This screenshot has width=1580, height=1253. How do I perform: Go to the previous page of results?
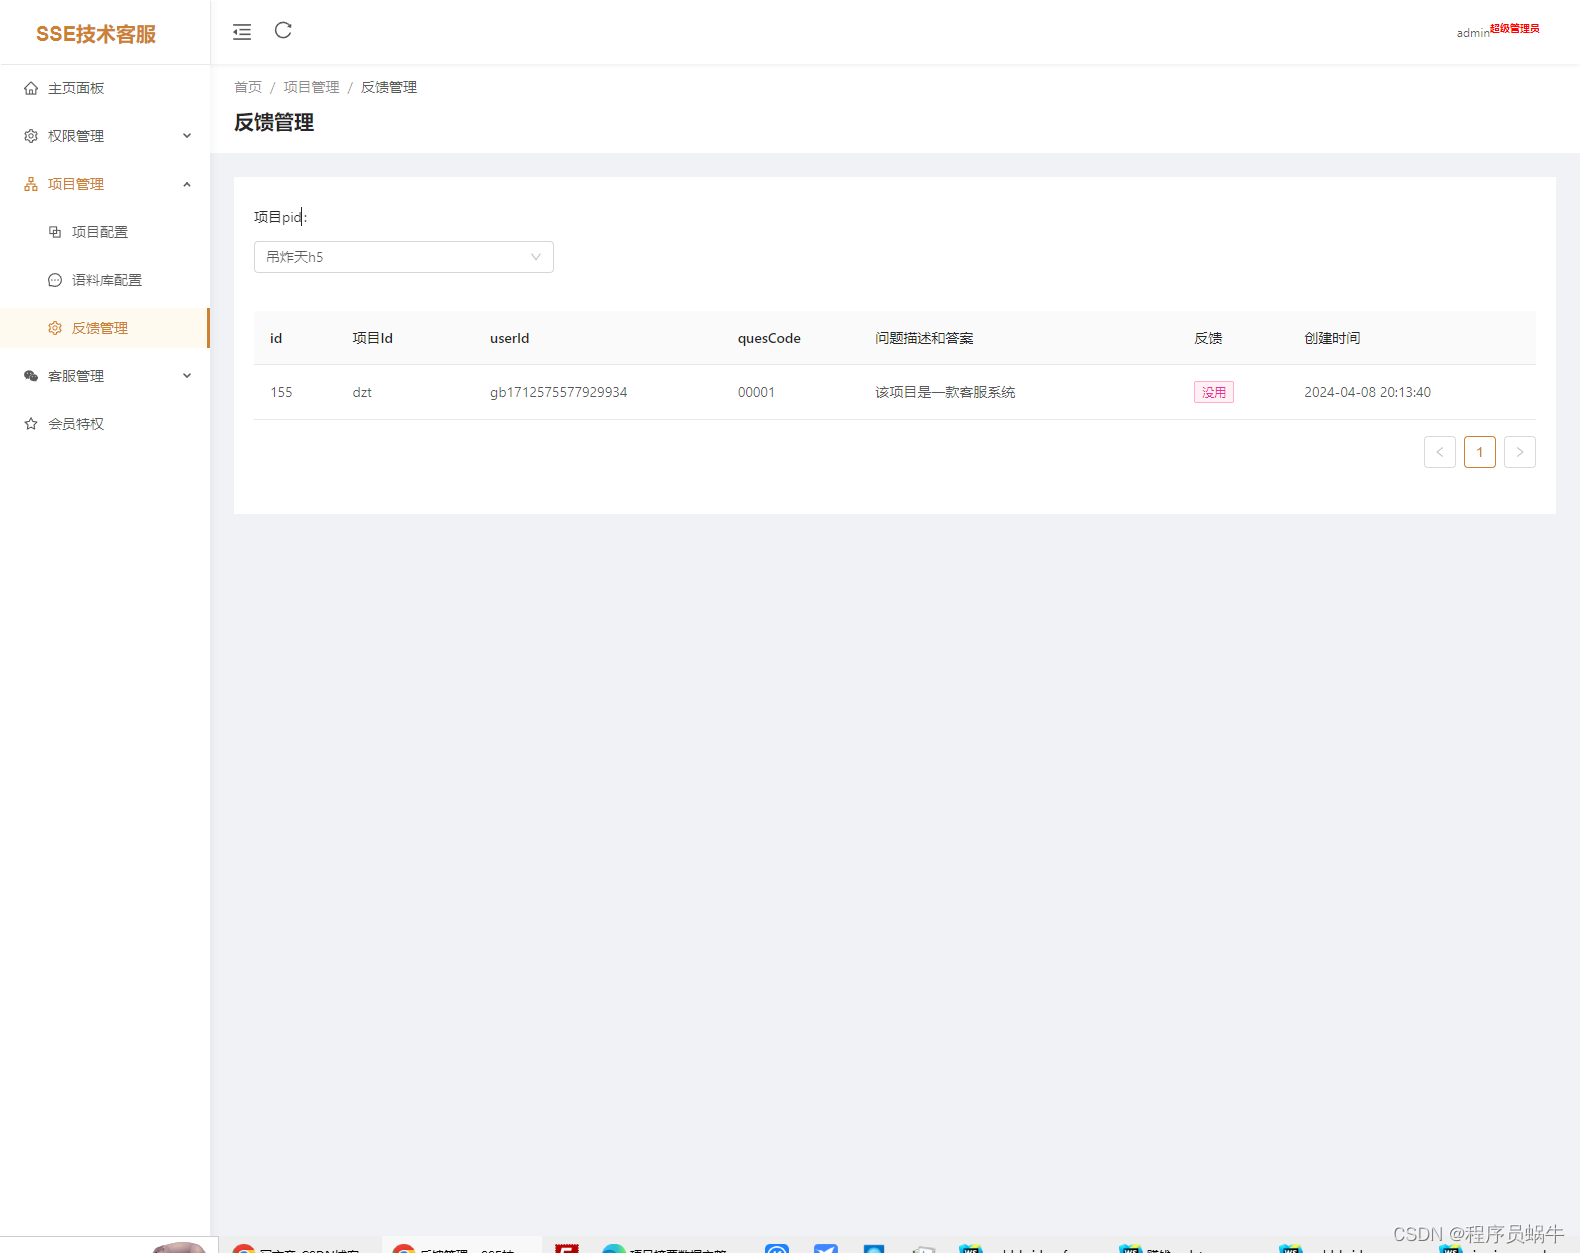(x=1440, y=452)
